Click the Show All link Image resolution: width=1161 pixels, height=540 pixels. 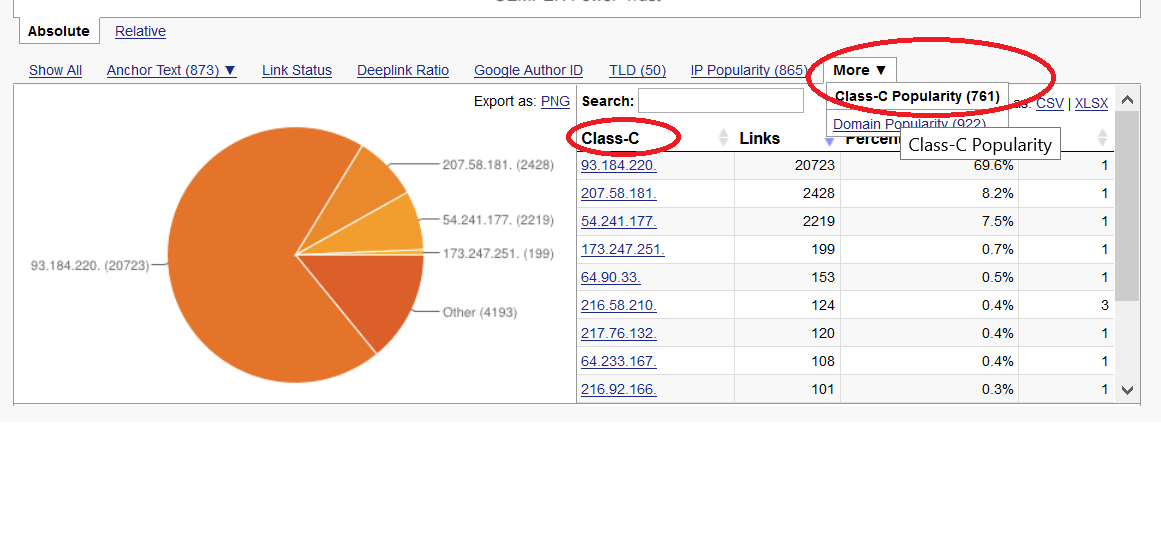[x=56, y=70]
